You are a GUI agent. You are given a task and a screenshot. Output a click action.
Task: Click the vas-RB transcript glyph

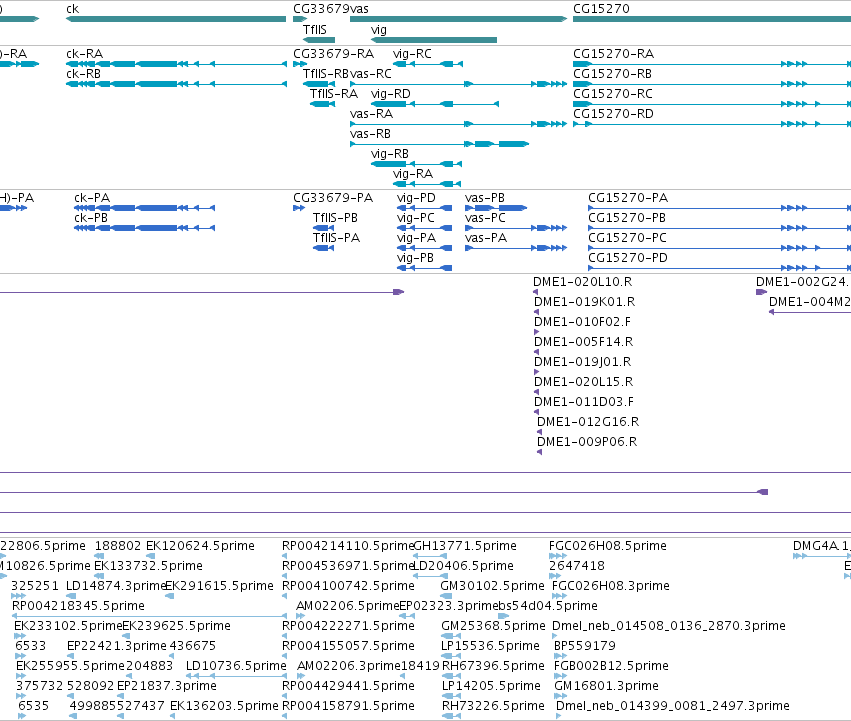point(440,144)
